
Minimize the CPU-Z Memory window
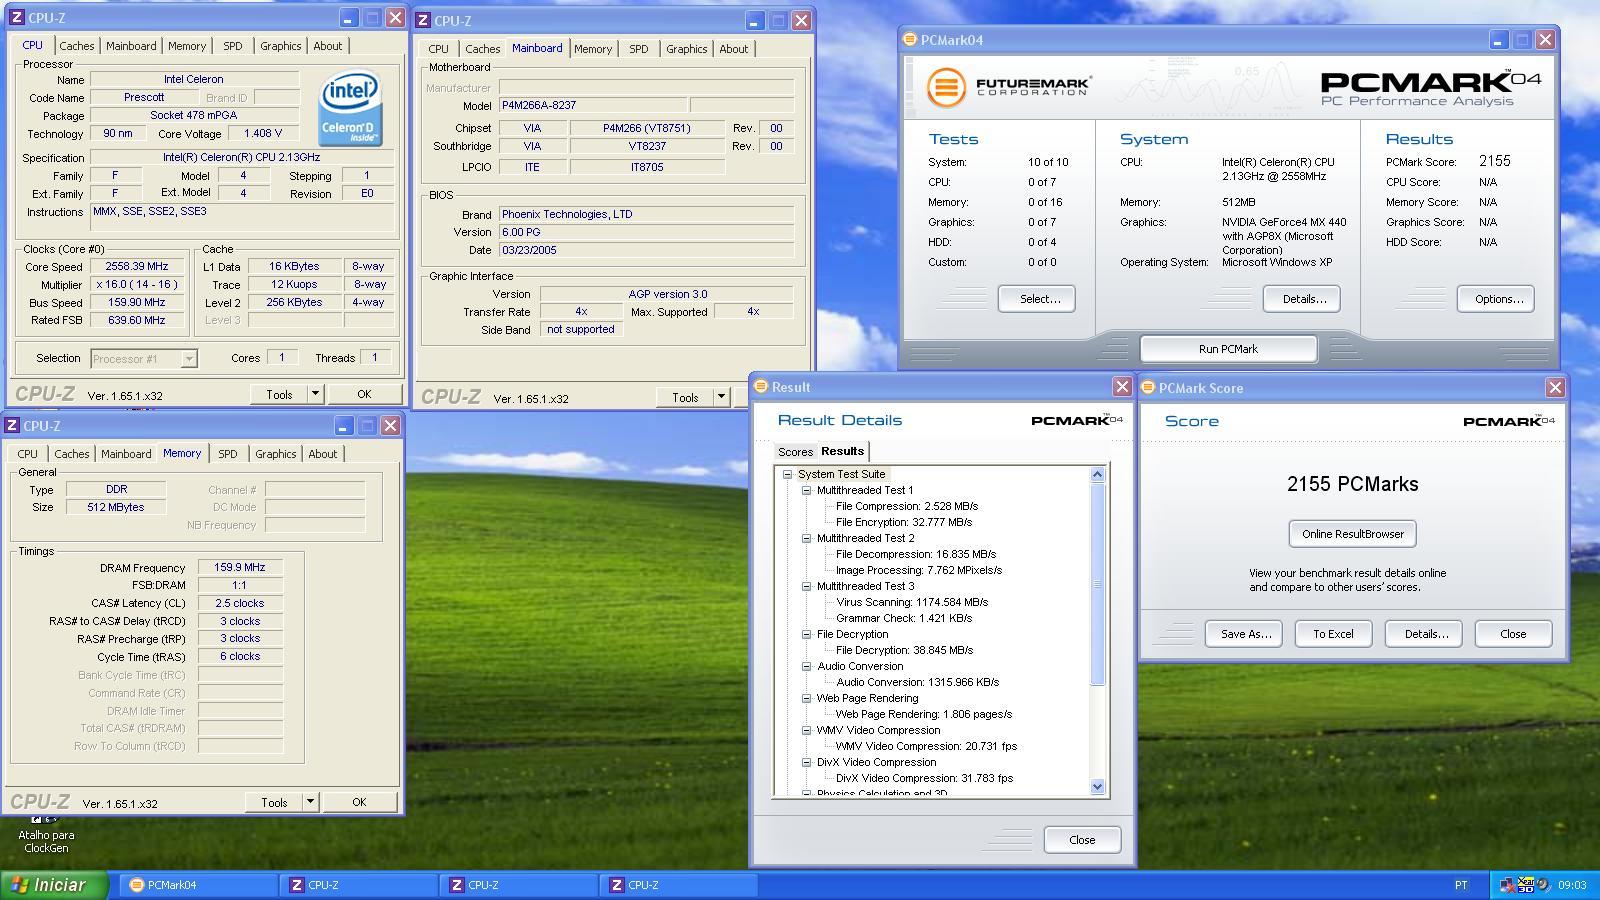(x=343, y=426)
